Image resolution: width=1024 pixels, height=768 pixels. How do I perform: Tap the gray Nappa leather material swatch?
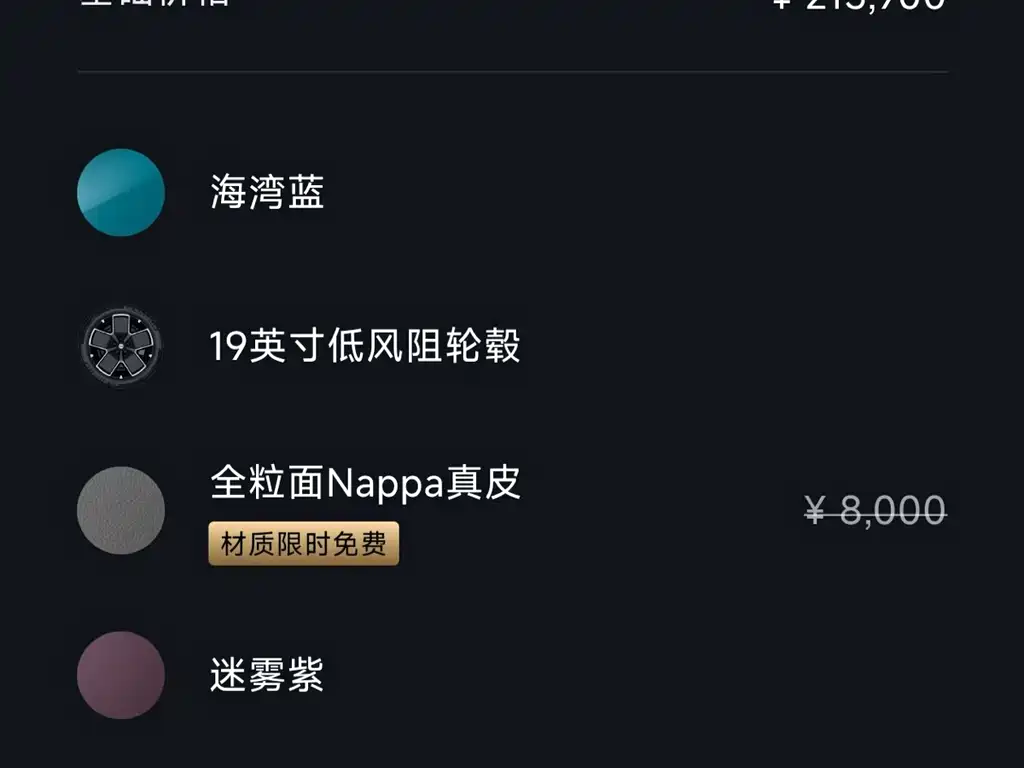point(121,509)
